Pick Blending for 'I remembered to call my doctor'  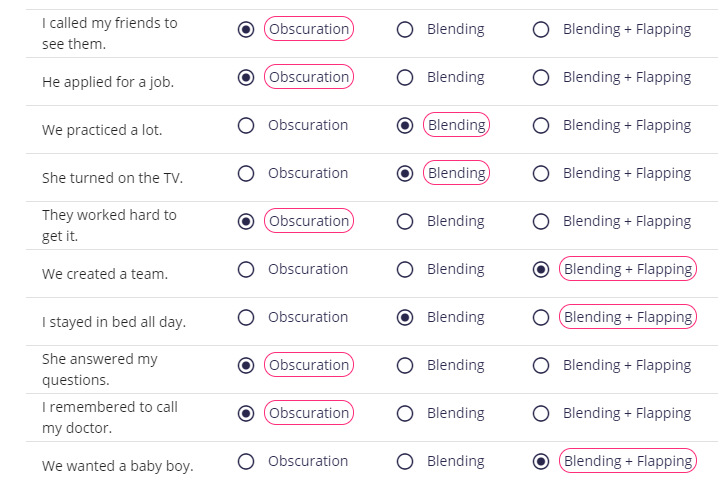[405, 413]
